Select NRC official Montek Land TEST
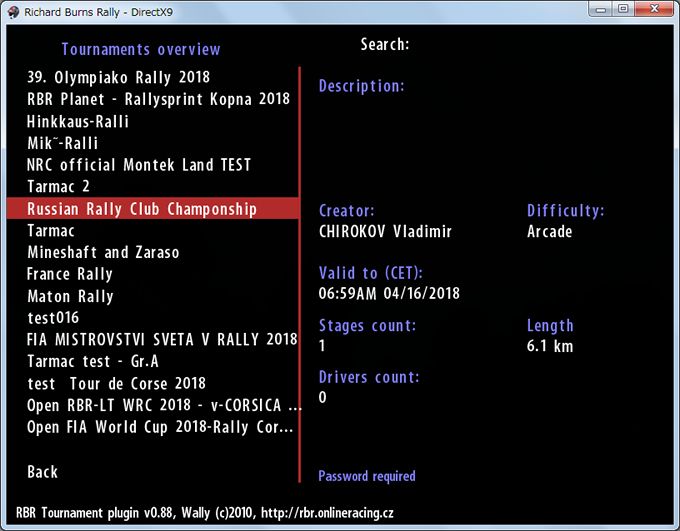The image size is (680, 531). [x=139, y=165]
